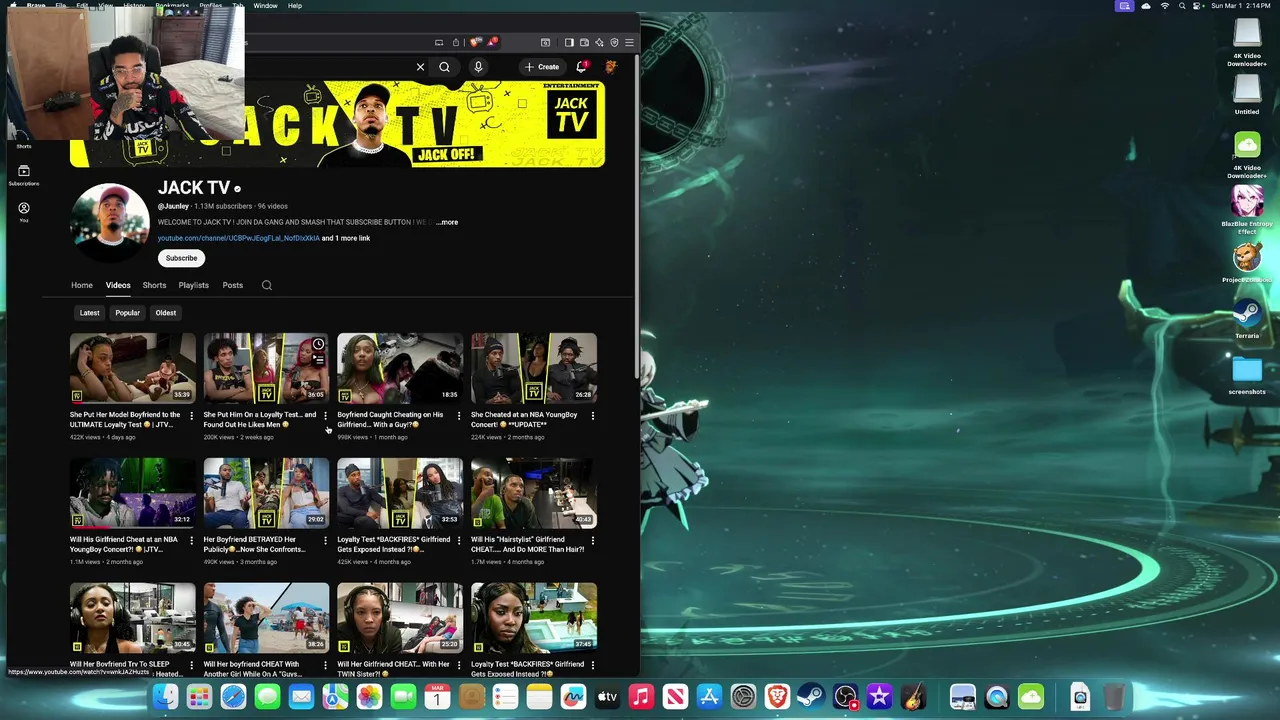1280x720 pixels.
Task: Search within JACK TV channel magnifier
Action: pyautogui.click(x=267, y=285)
